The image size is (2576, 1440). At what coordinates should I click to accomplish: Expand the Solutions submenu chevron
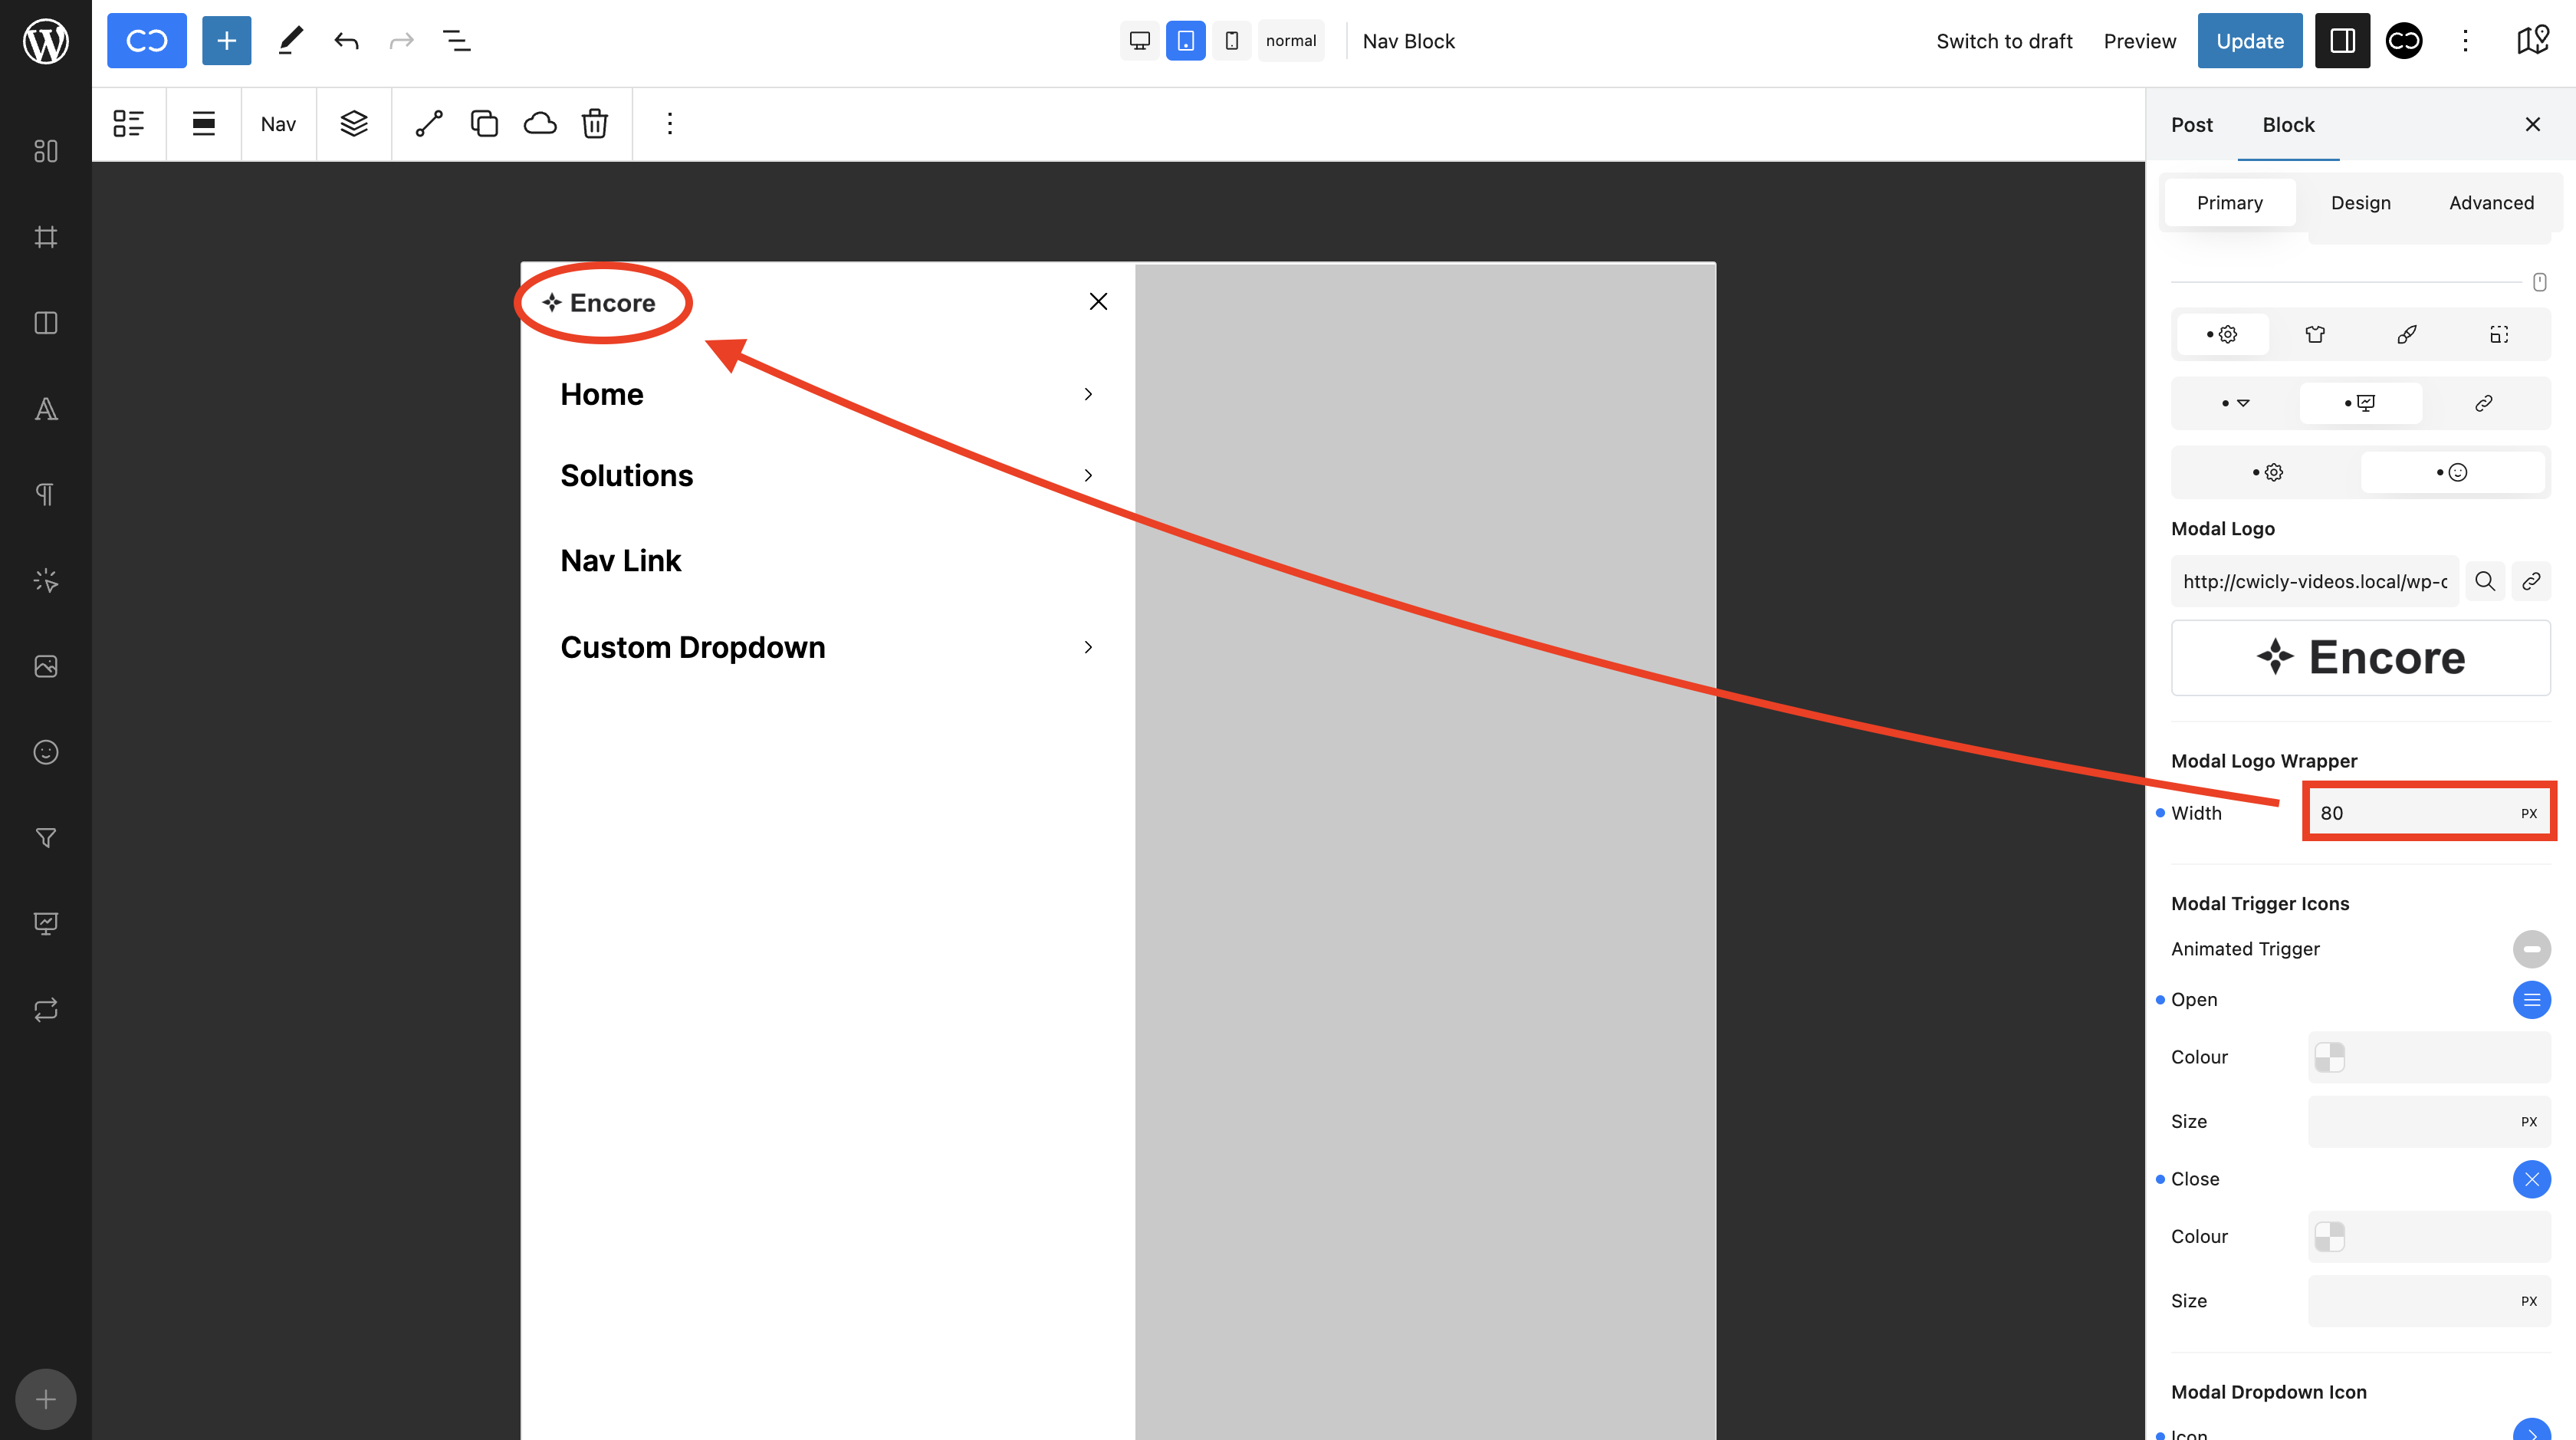pyautogui.click(x=1088, y=476)
